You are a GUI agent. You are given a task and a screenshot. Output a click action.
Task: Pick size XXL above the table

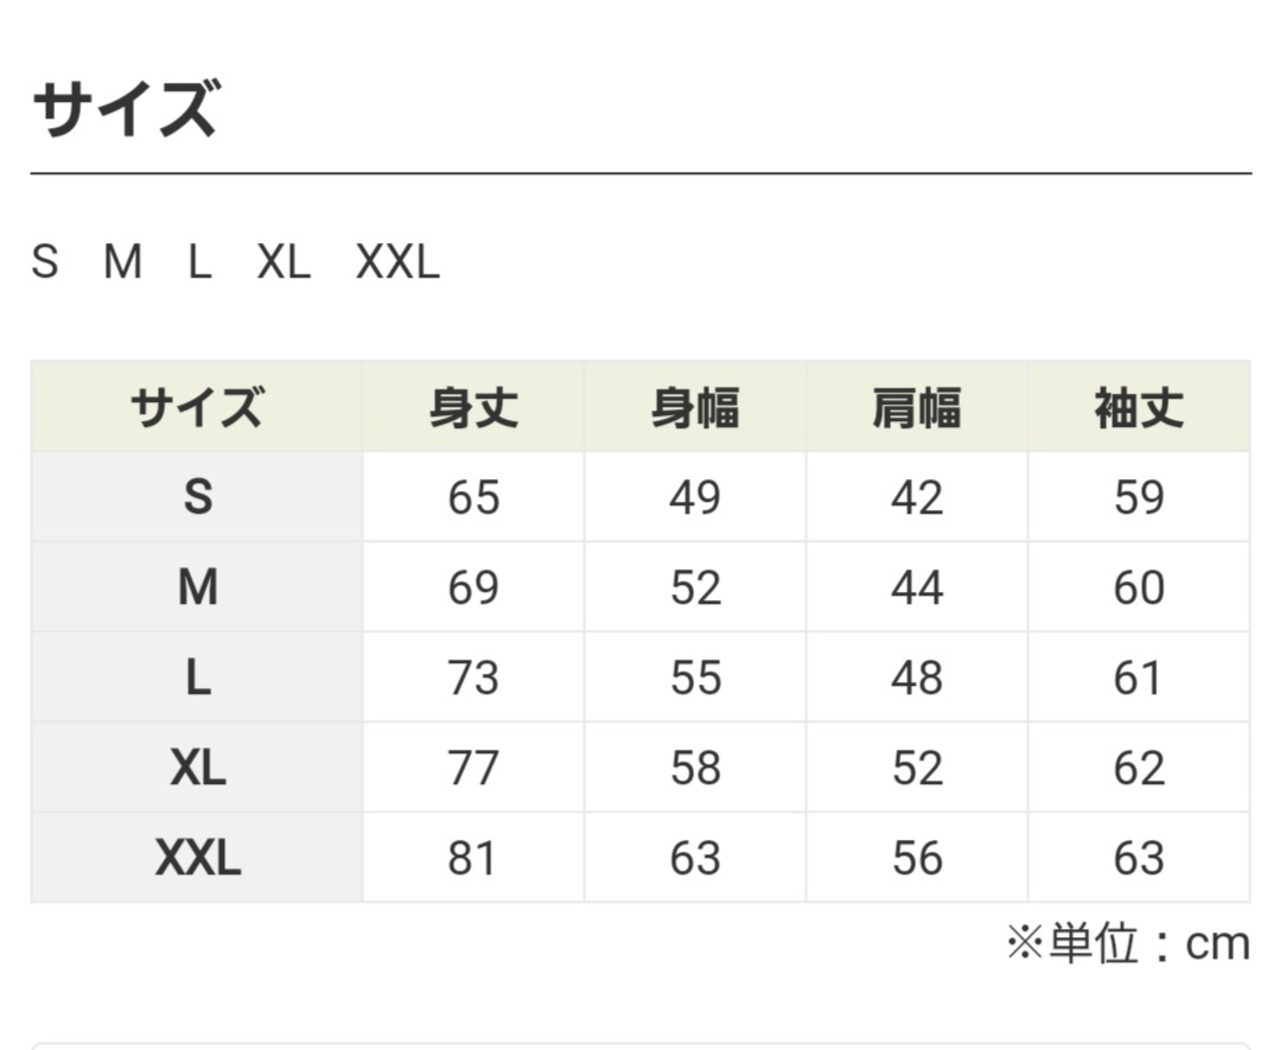(x=397, y=262)
